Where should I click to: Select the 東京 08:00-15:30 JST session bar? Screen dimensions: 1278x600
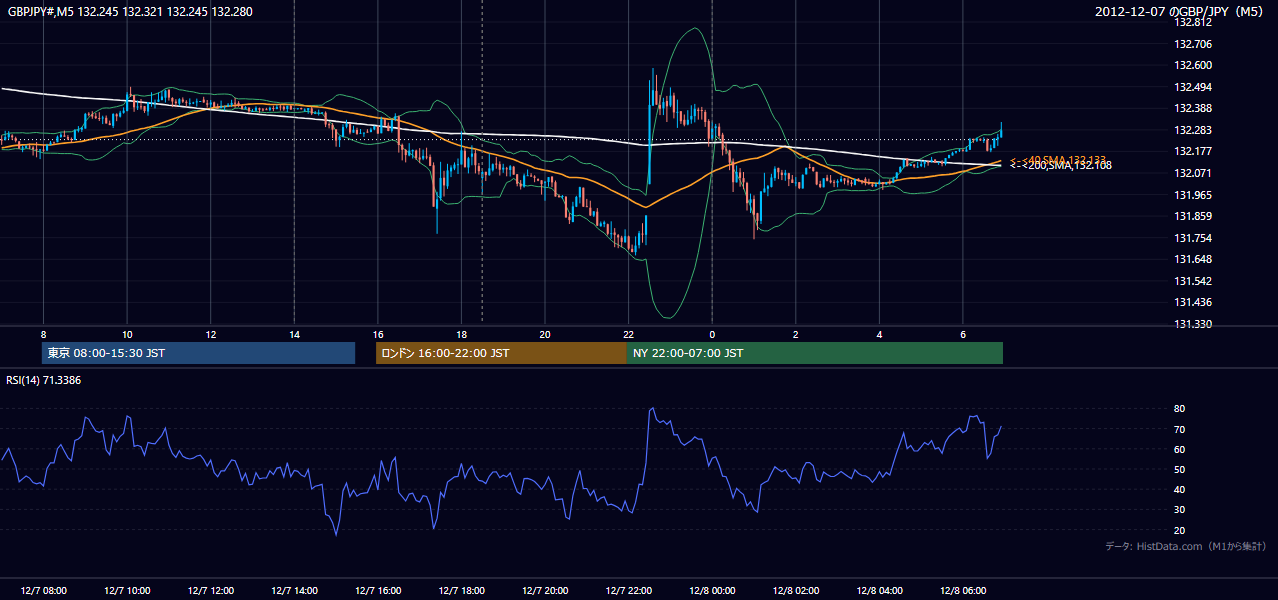[198, 353]
